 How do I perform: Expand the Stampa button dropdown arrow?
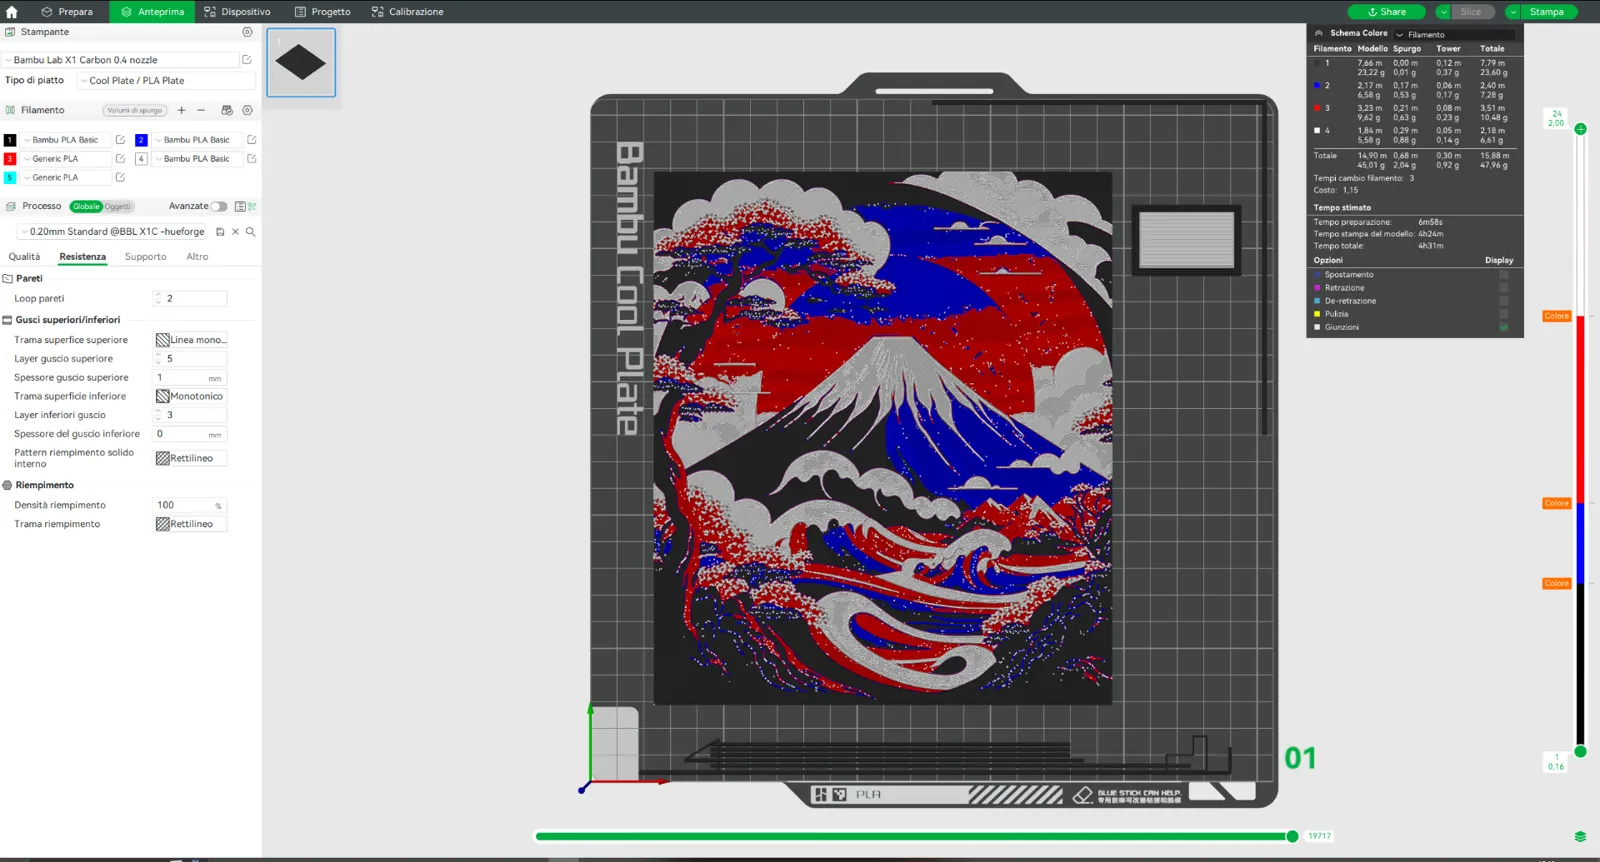[1513, 12]
